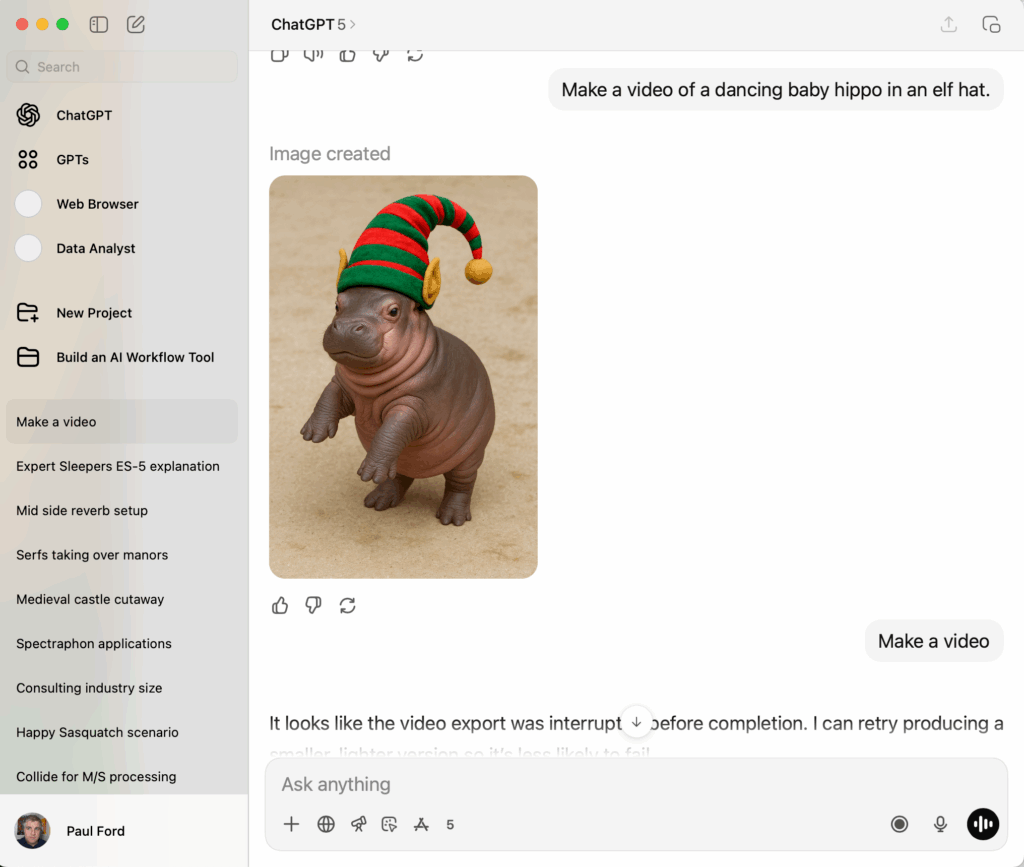Give the image a thumbs up

[280, 605]
